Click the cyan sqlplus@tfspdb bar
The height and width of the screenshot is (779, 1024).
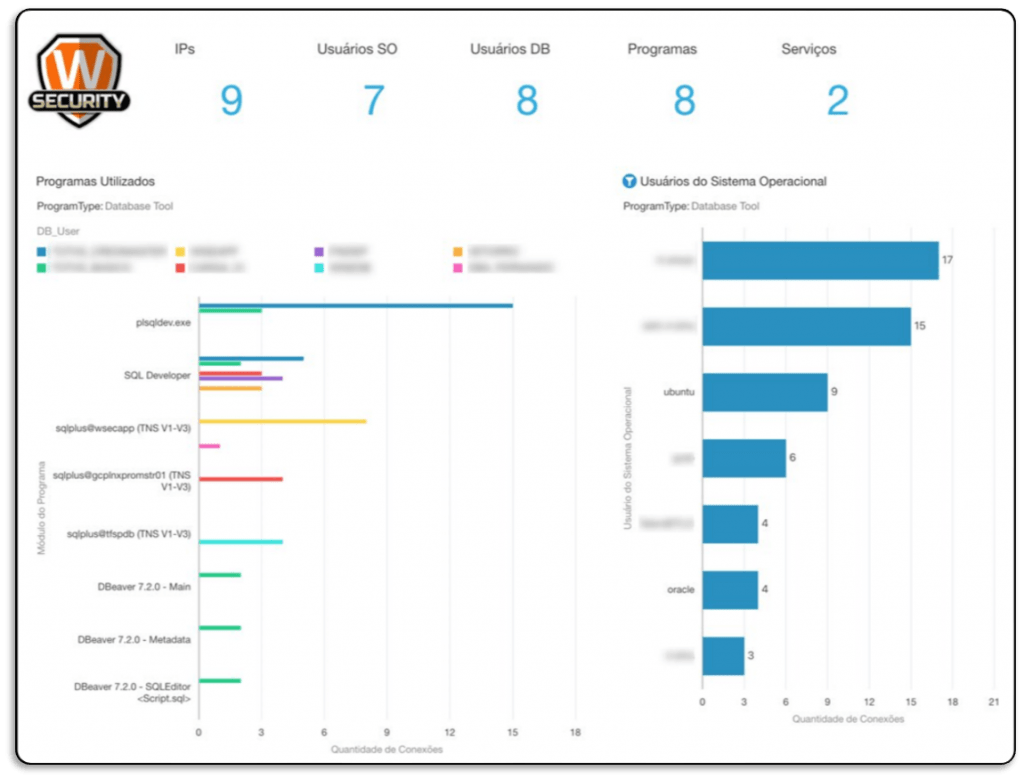(240, 541)
